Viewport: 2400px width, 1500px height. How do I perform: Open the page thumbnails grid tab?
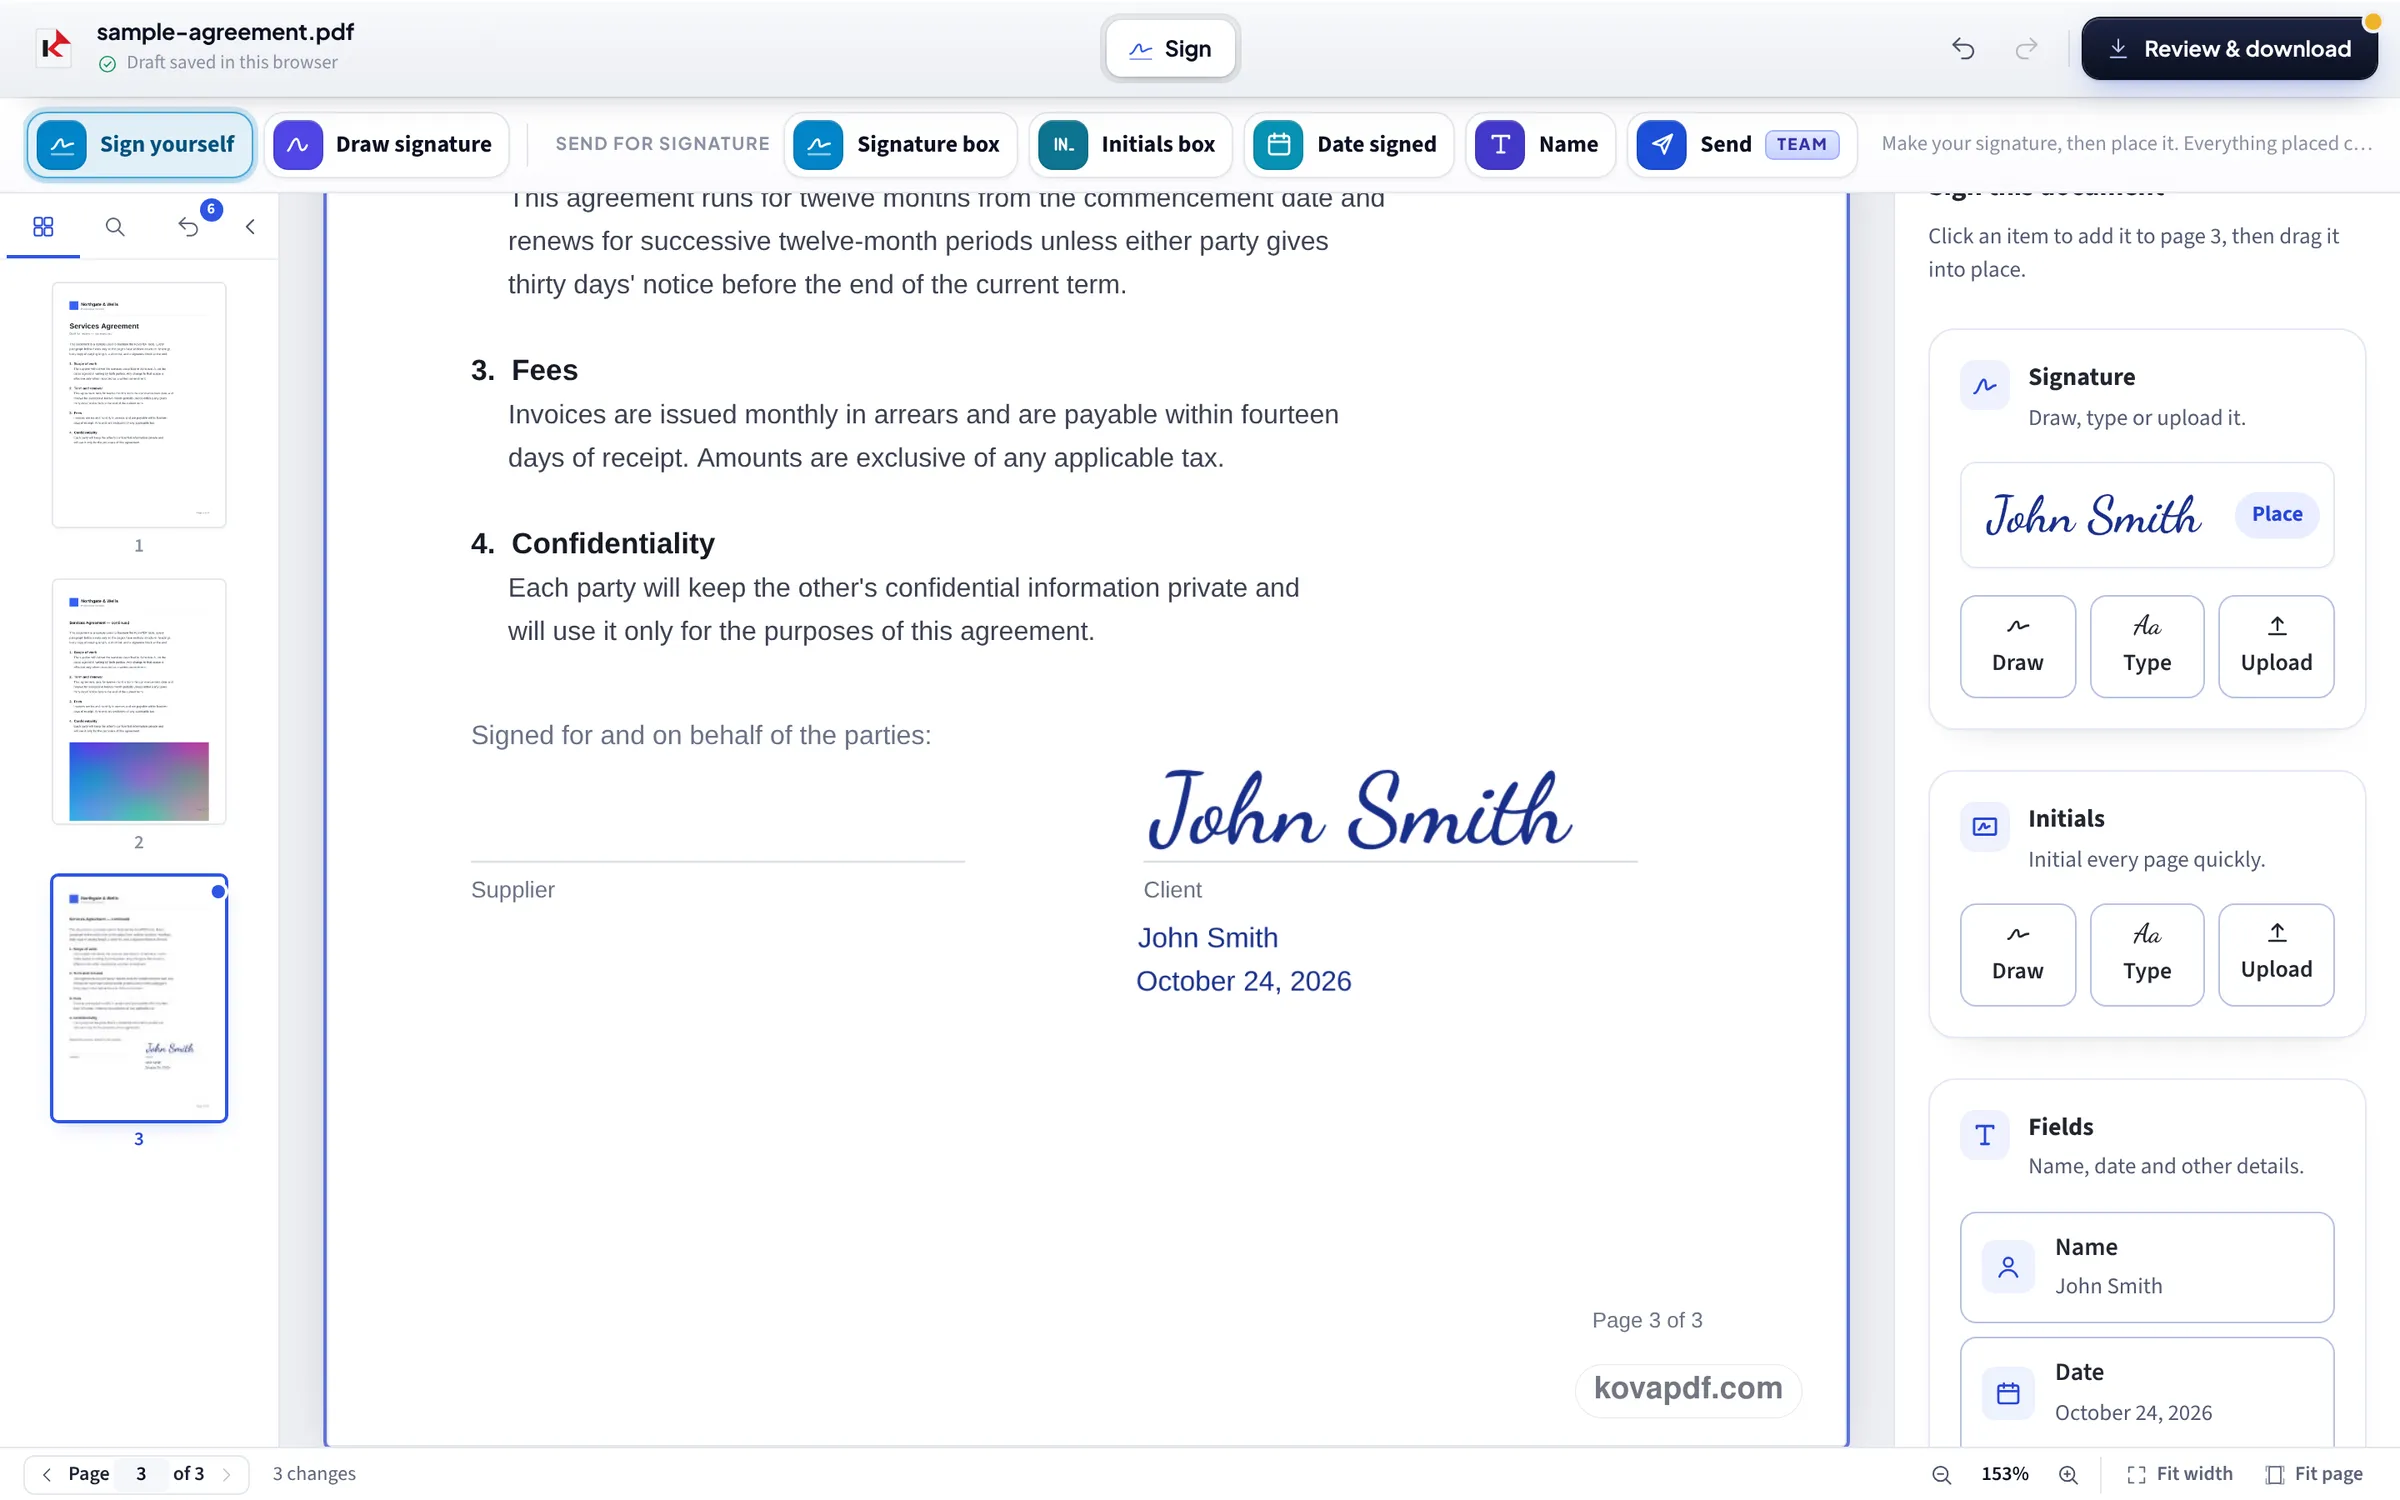point(43,227)
